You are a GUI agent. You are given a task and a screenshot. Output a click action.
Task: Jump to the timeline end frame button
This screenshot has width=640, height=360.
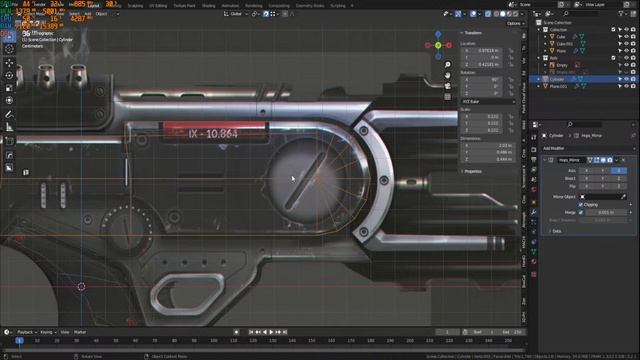tap(285, 332)
